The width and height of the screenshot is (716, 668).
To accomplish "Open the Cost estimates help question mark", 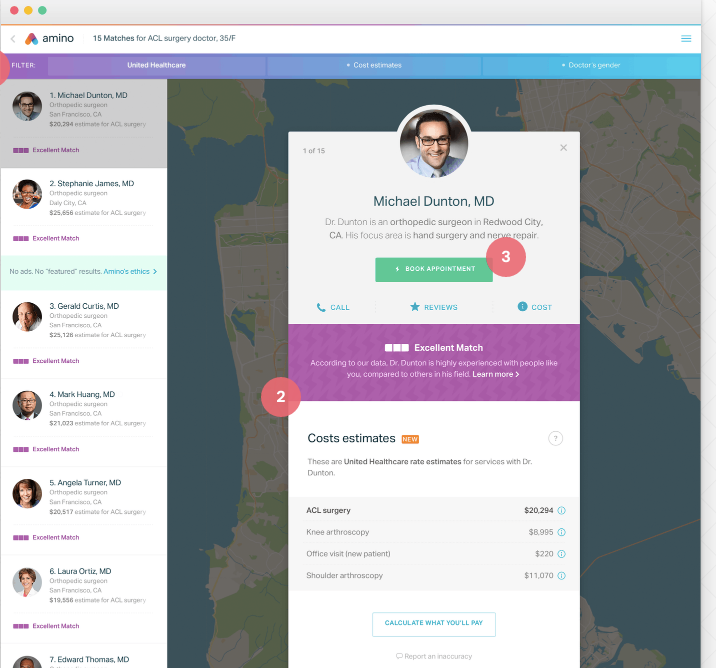I will point(555,438).
